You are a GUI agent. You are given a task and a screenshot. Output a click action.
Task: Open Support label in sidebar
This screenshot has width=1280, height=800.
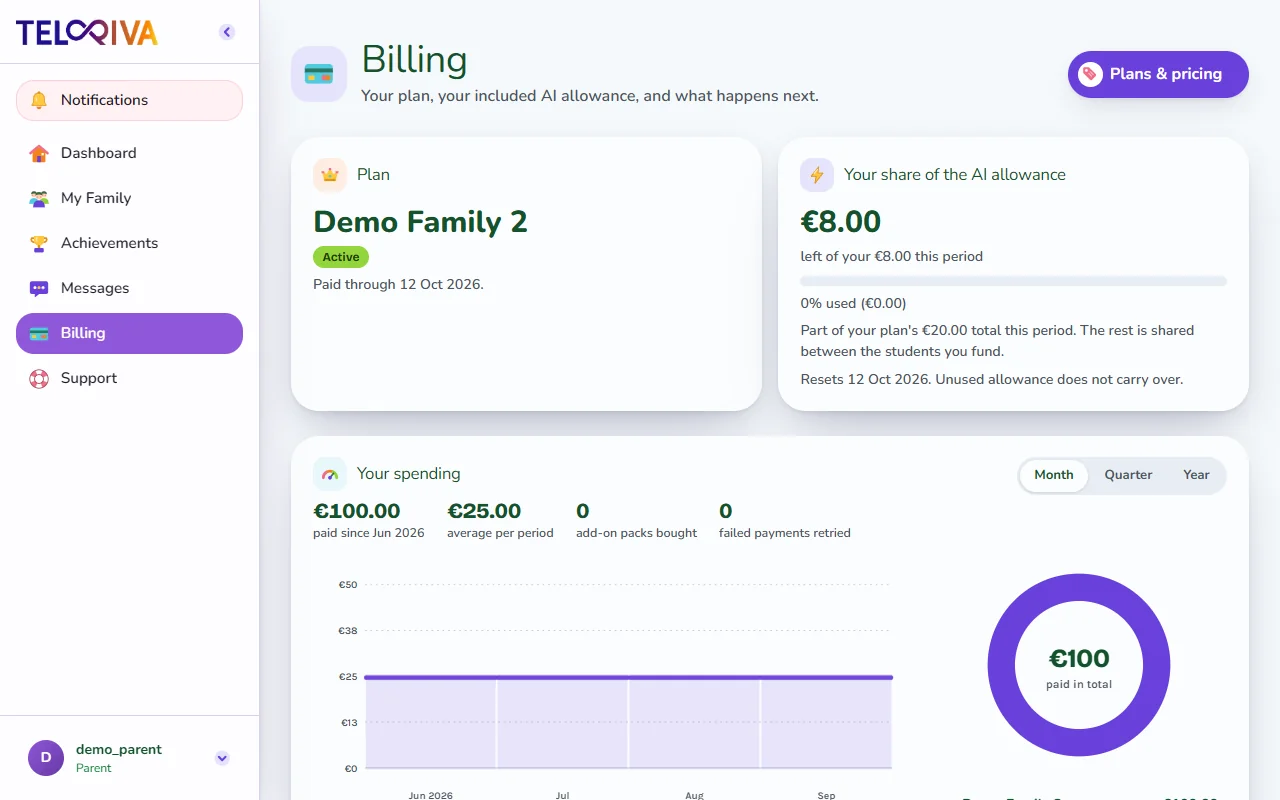[x=89, y=378]
